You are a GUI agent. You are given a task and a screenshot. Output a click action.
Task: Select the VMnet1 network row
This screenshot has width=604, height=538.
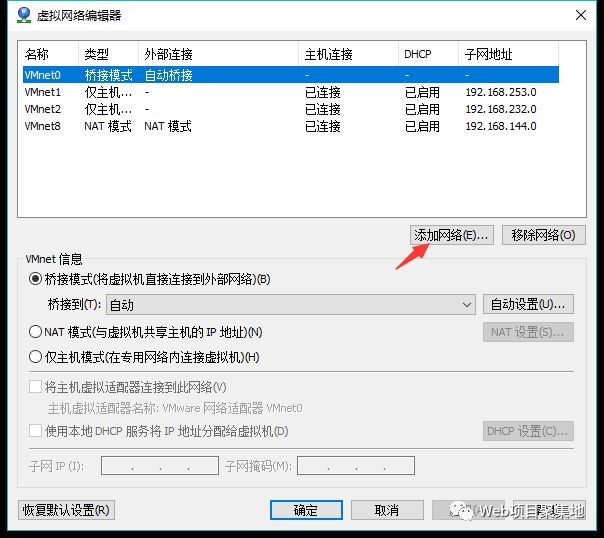tap(291, 92)
